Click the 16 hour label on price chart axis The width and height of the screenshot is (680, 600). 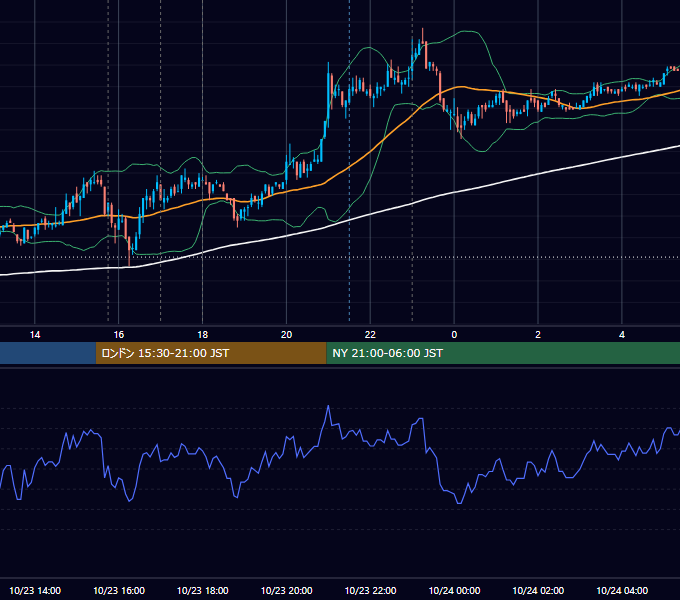tap(118, 335)
